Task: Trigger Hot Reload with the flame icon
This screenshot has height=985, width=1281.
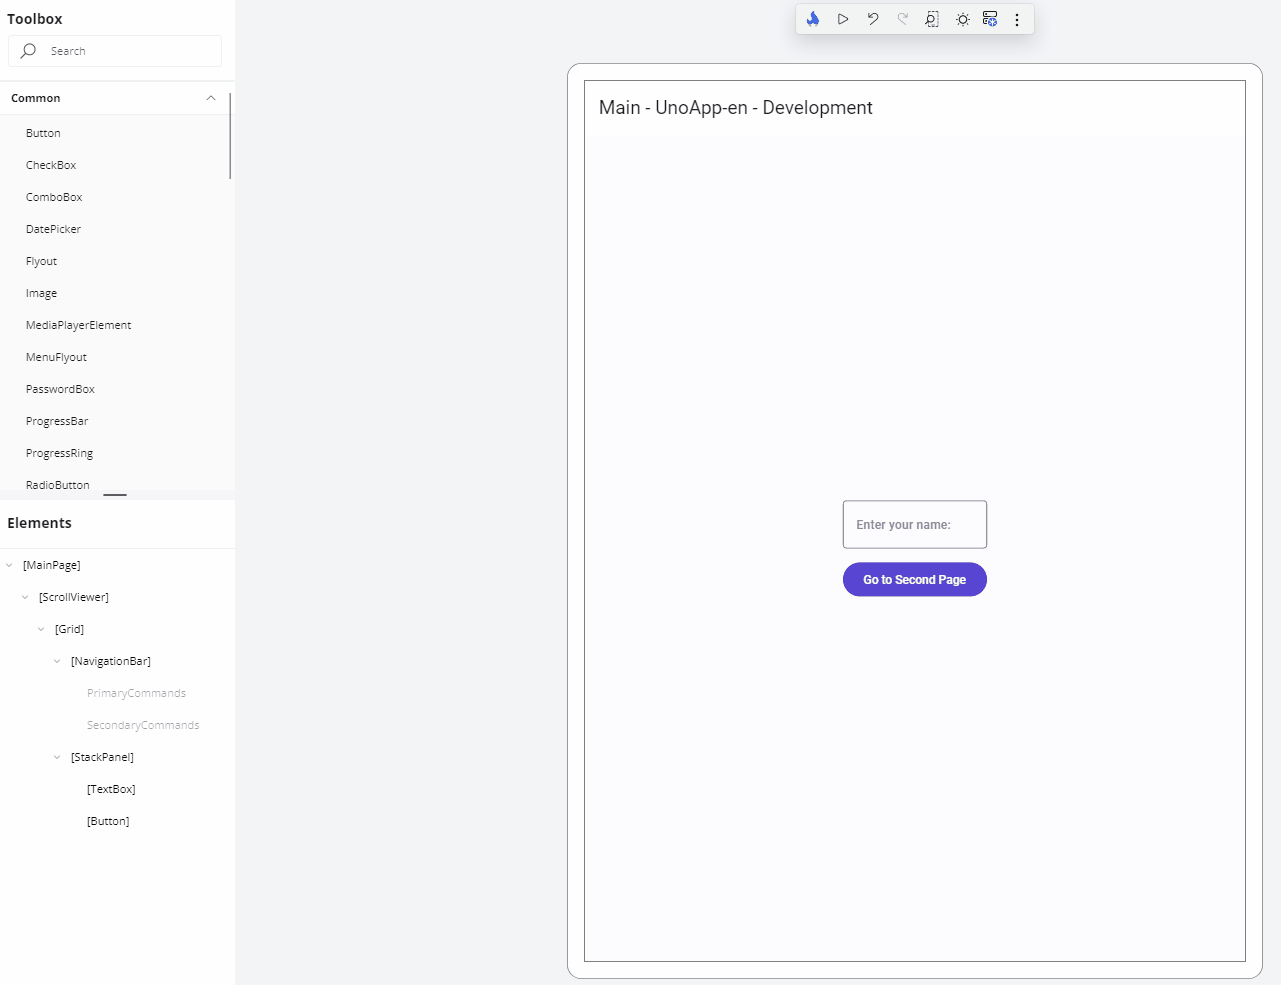Action: (812, 18)
